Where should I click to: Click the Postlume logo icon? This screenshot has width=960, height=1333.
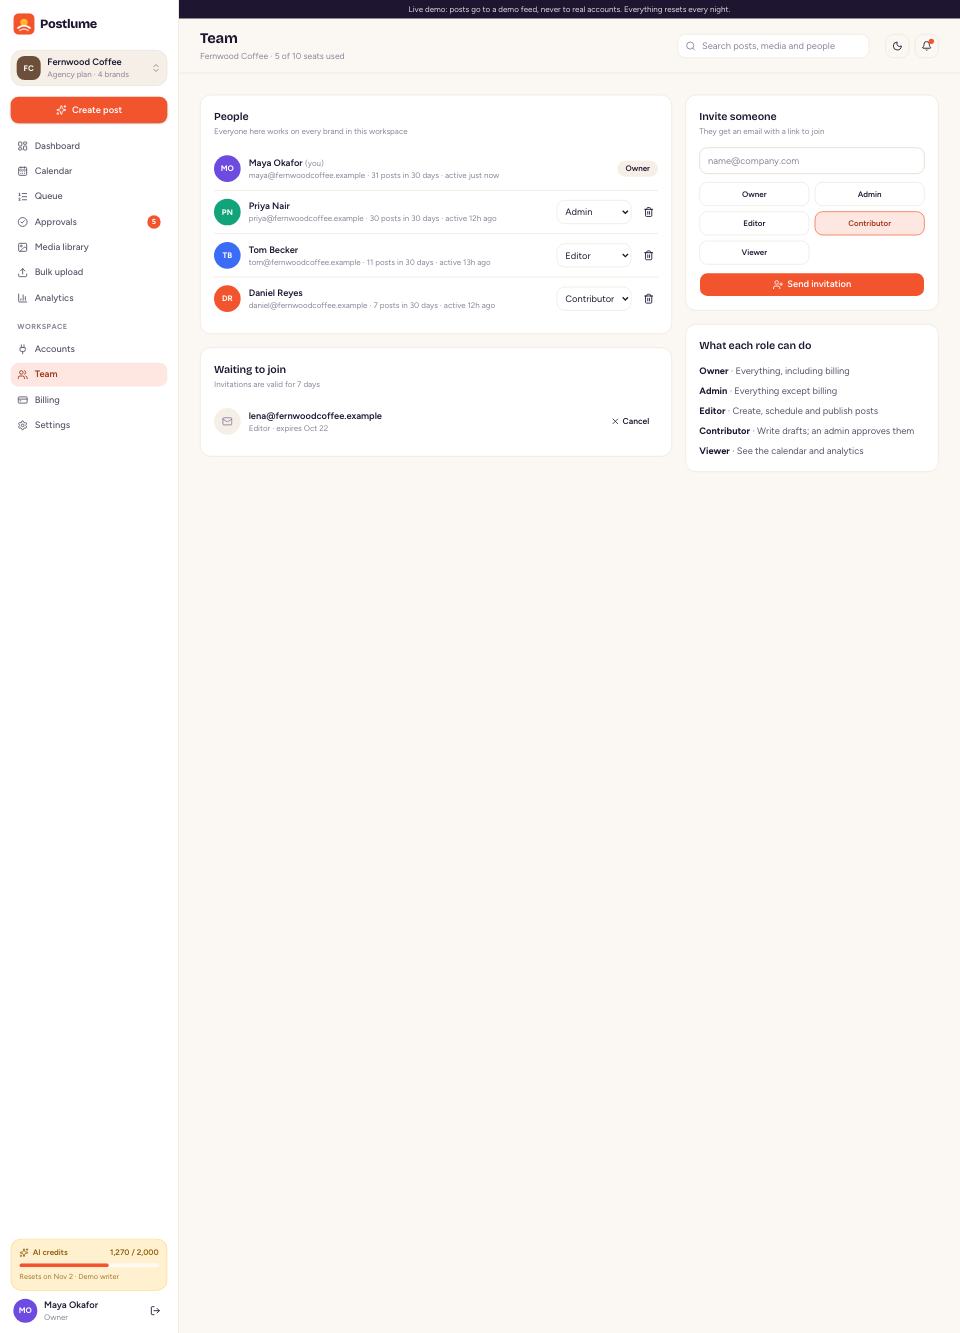click(24, 24)
